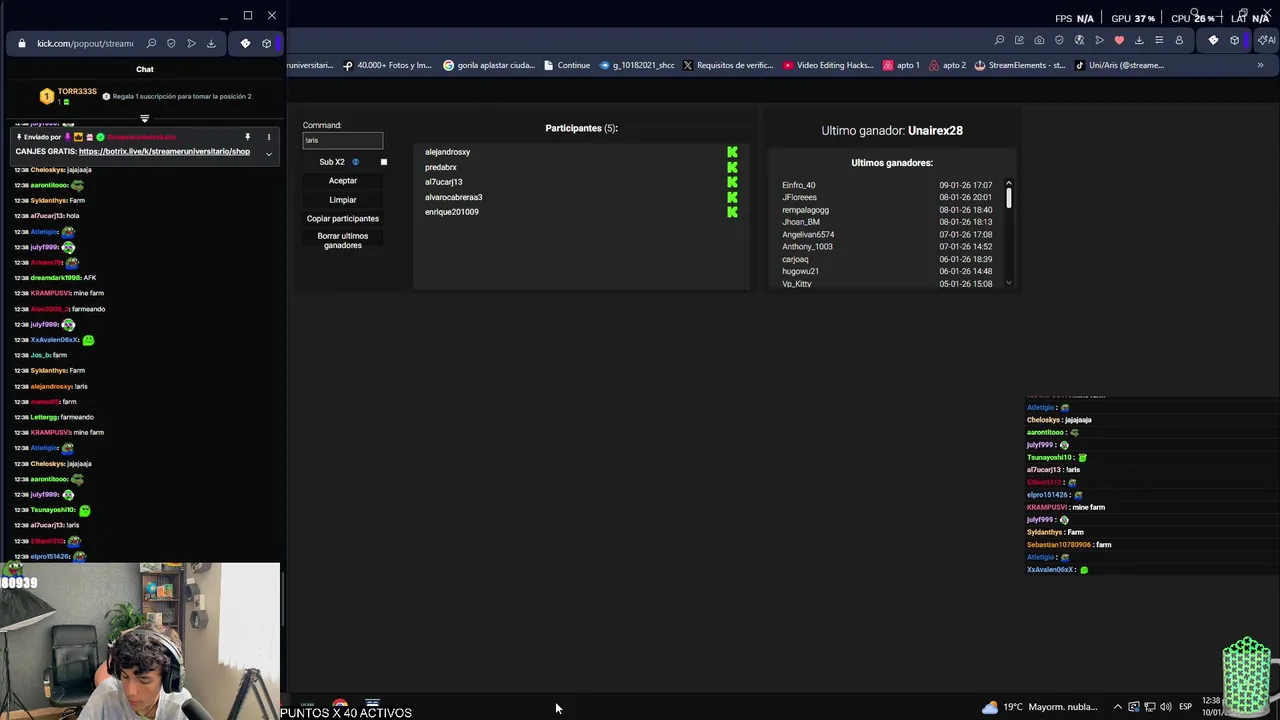Click the Command input field
This screenshot has height=720, width=1280.
tap(342, 140)
